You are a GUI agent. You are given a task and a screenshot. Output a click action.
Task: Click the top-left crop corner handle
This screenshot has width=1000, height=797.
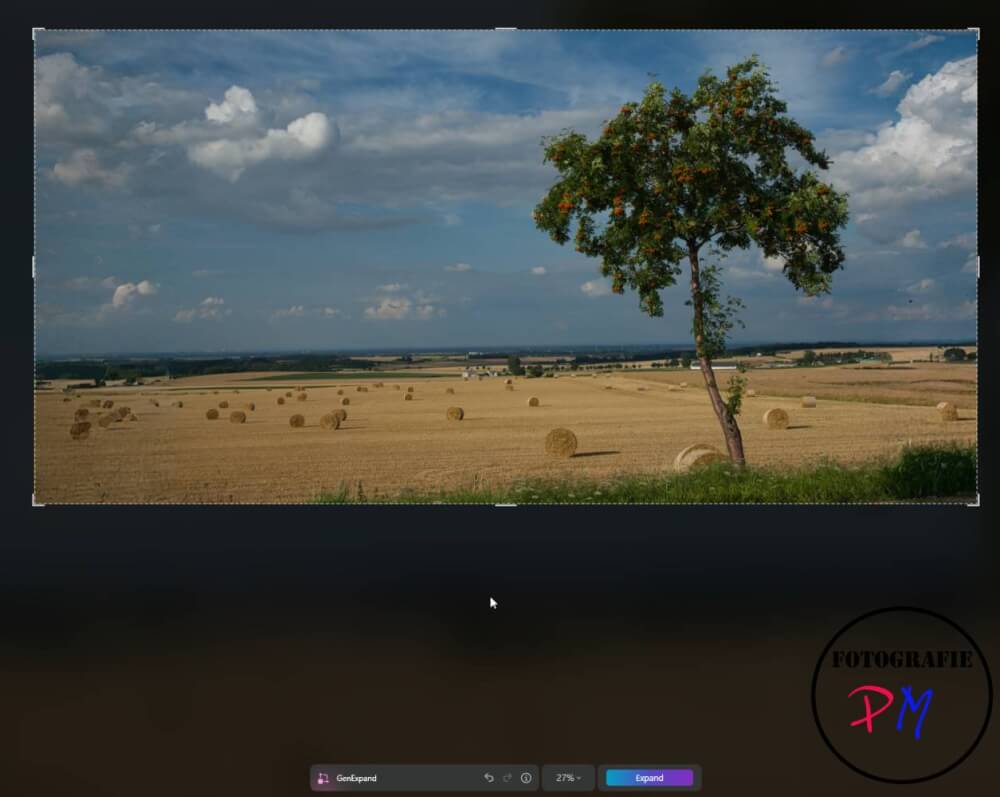pos(37,32)
